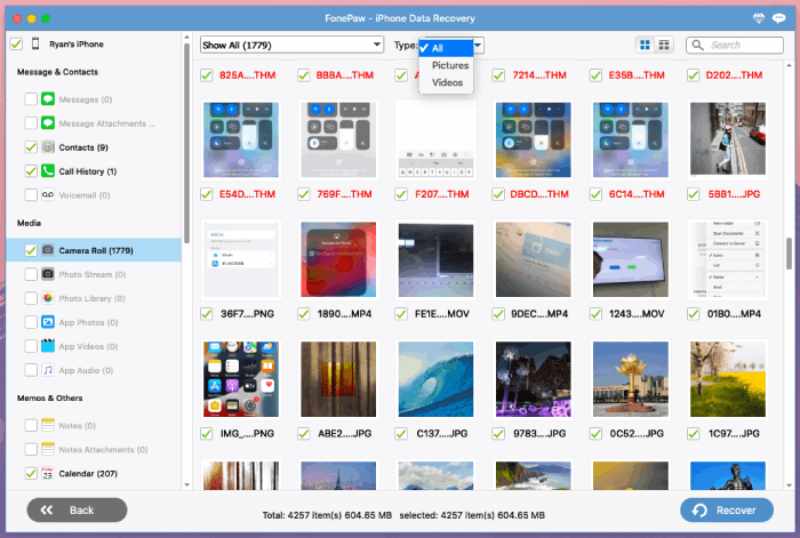The width and height of the screenshot is (800, 538).
Task: Select Pictures from Type menu
Action: point(449,65)
